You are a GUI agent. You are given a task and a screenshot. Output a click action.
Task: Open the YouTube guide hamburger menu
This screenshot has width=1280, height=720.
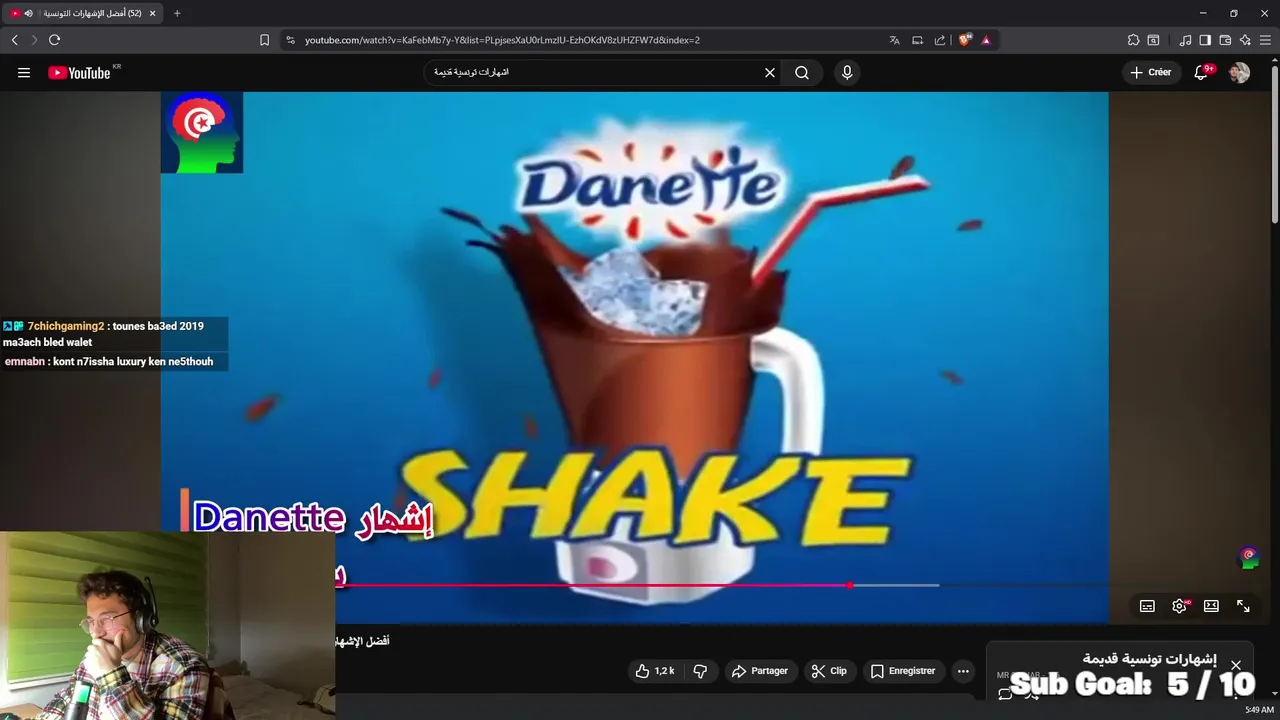(24, 72)
